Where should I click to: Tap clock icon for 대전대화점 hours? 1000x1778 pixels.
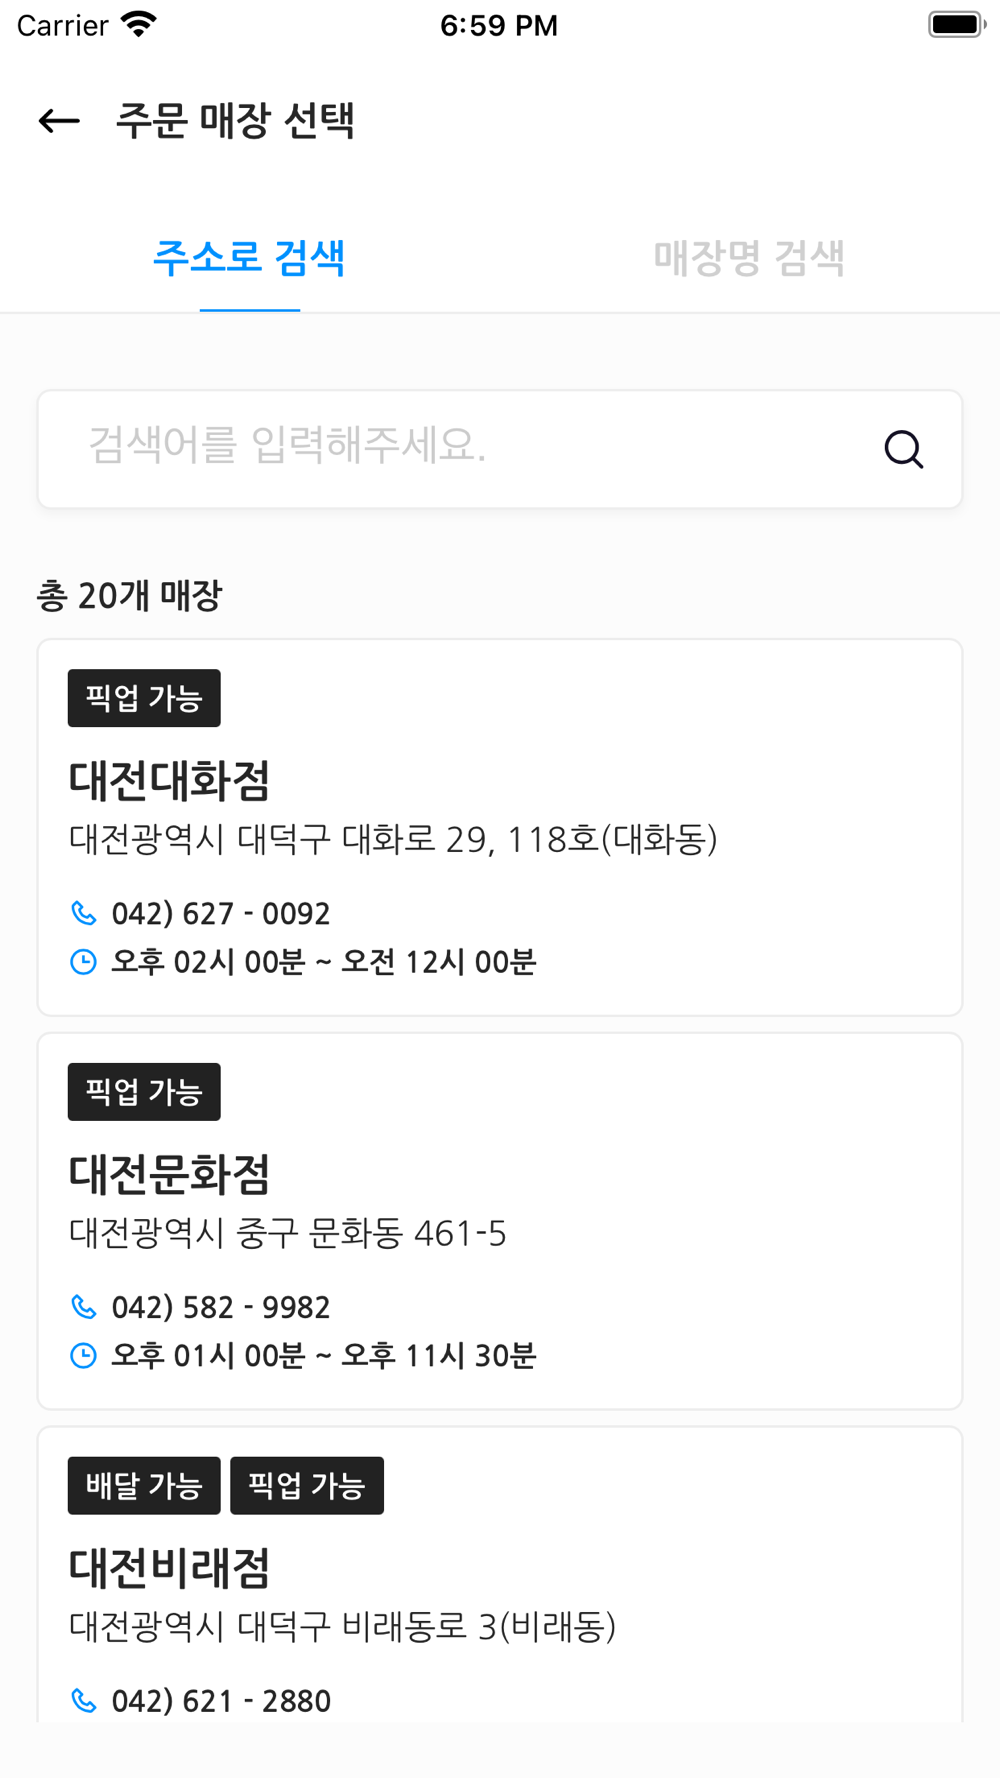click(84, 962)
